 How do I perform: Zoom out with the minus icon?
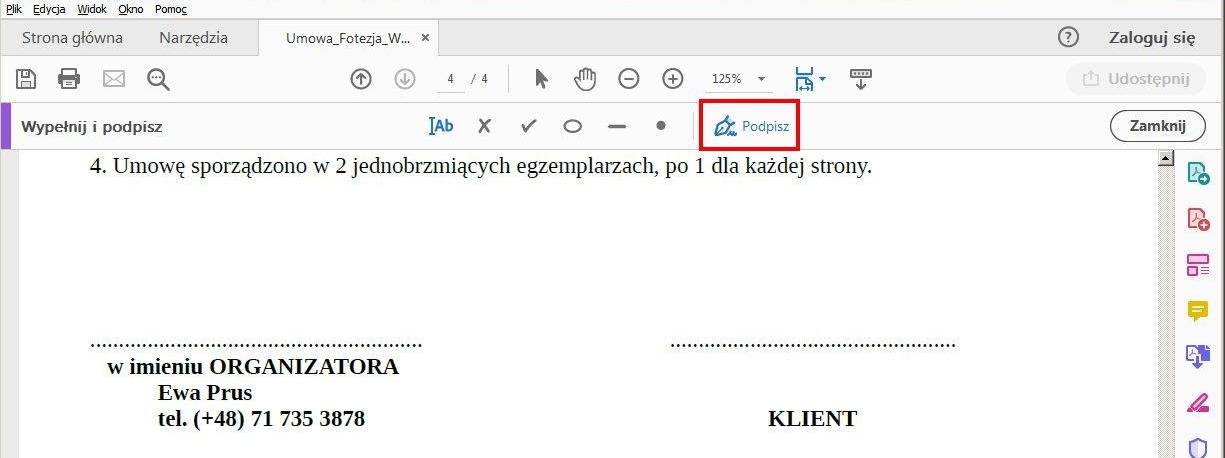pos(628,79)
